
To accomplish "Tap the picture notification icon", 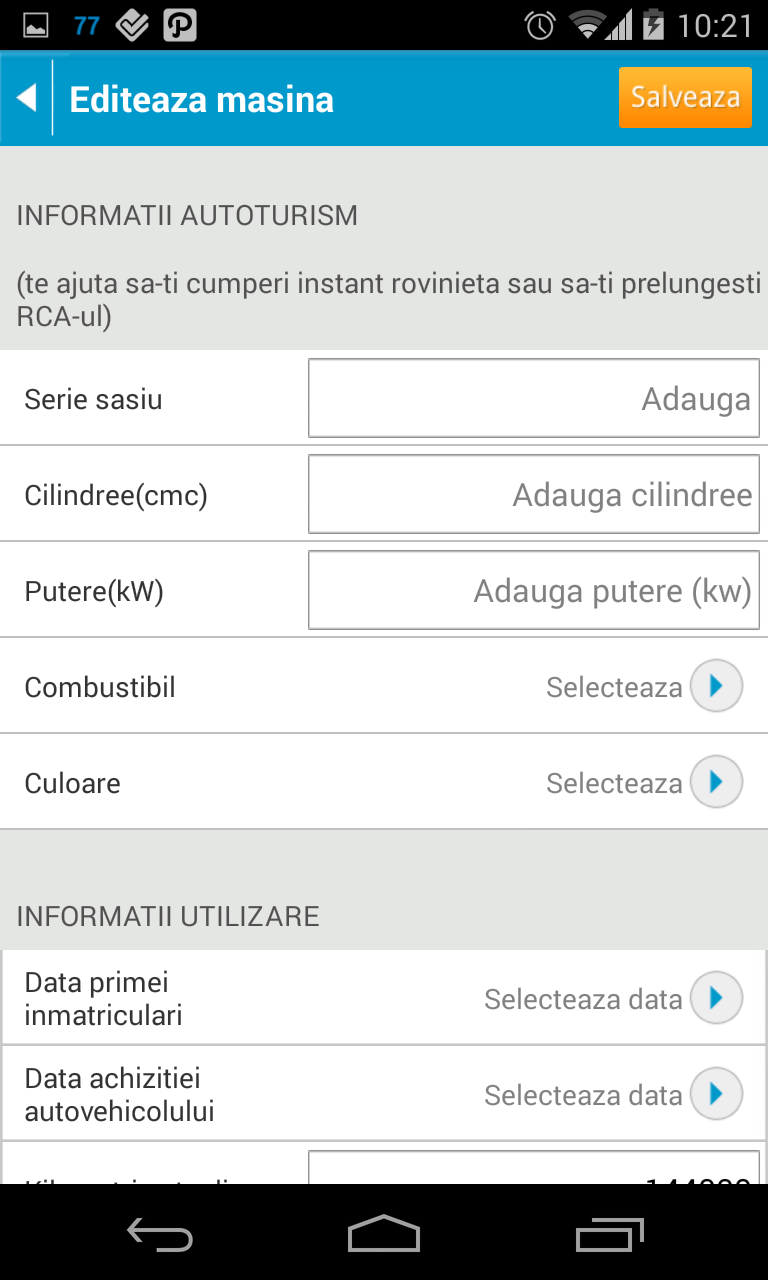I will pos(36,25).
